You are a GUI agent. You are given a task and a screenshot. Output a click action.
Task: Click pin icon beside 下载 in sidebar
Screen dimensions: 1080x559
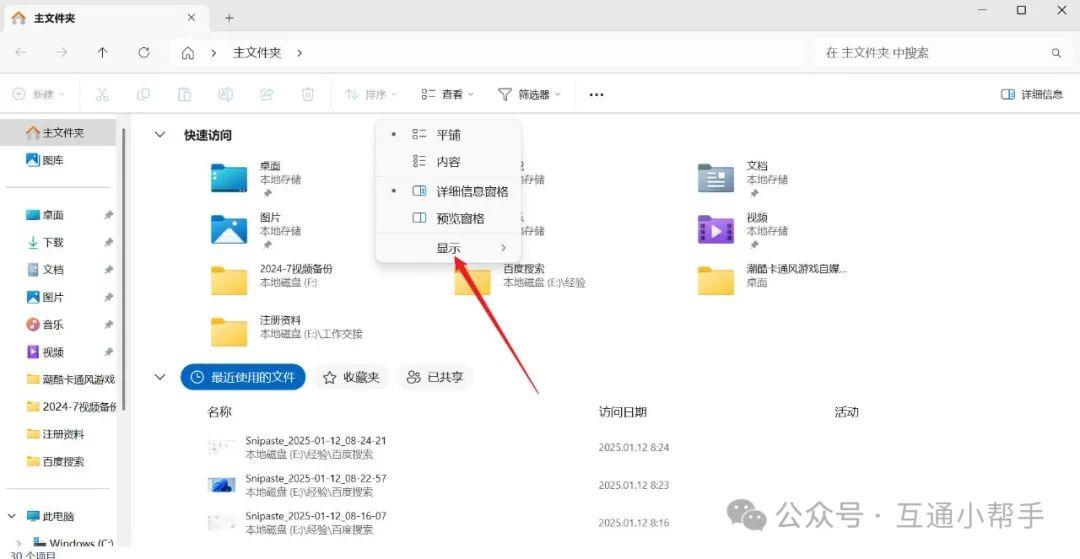[x=108, y=242]
